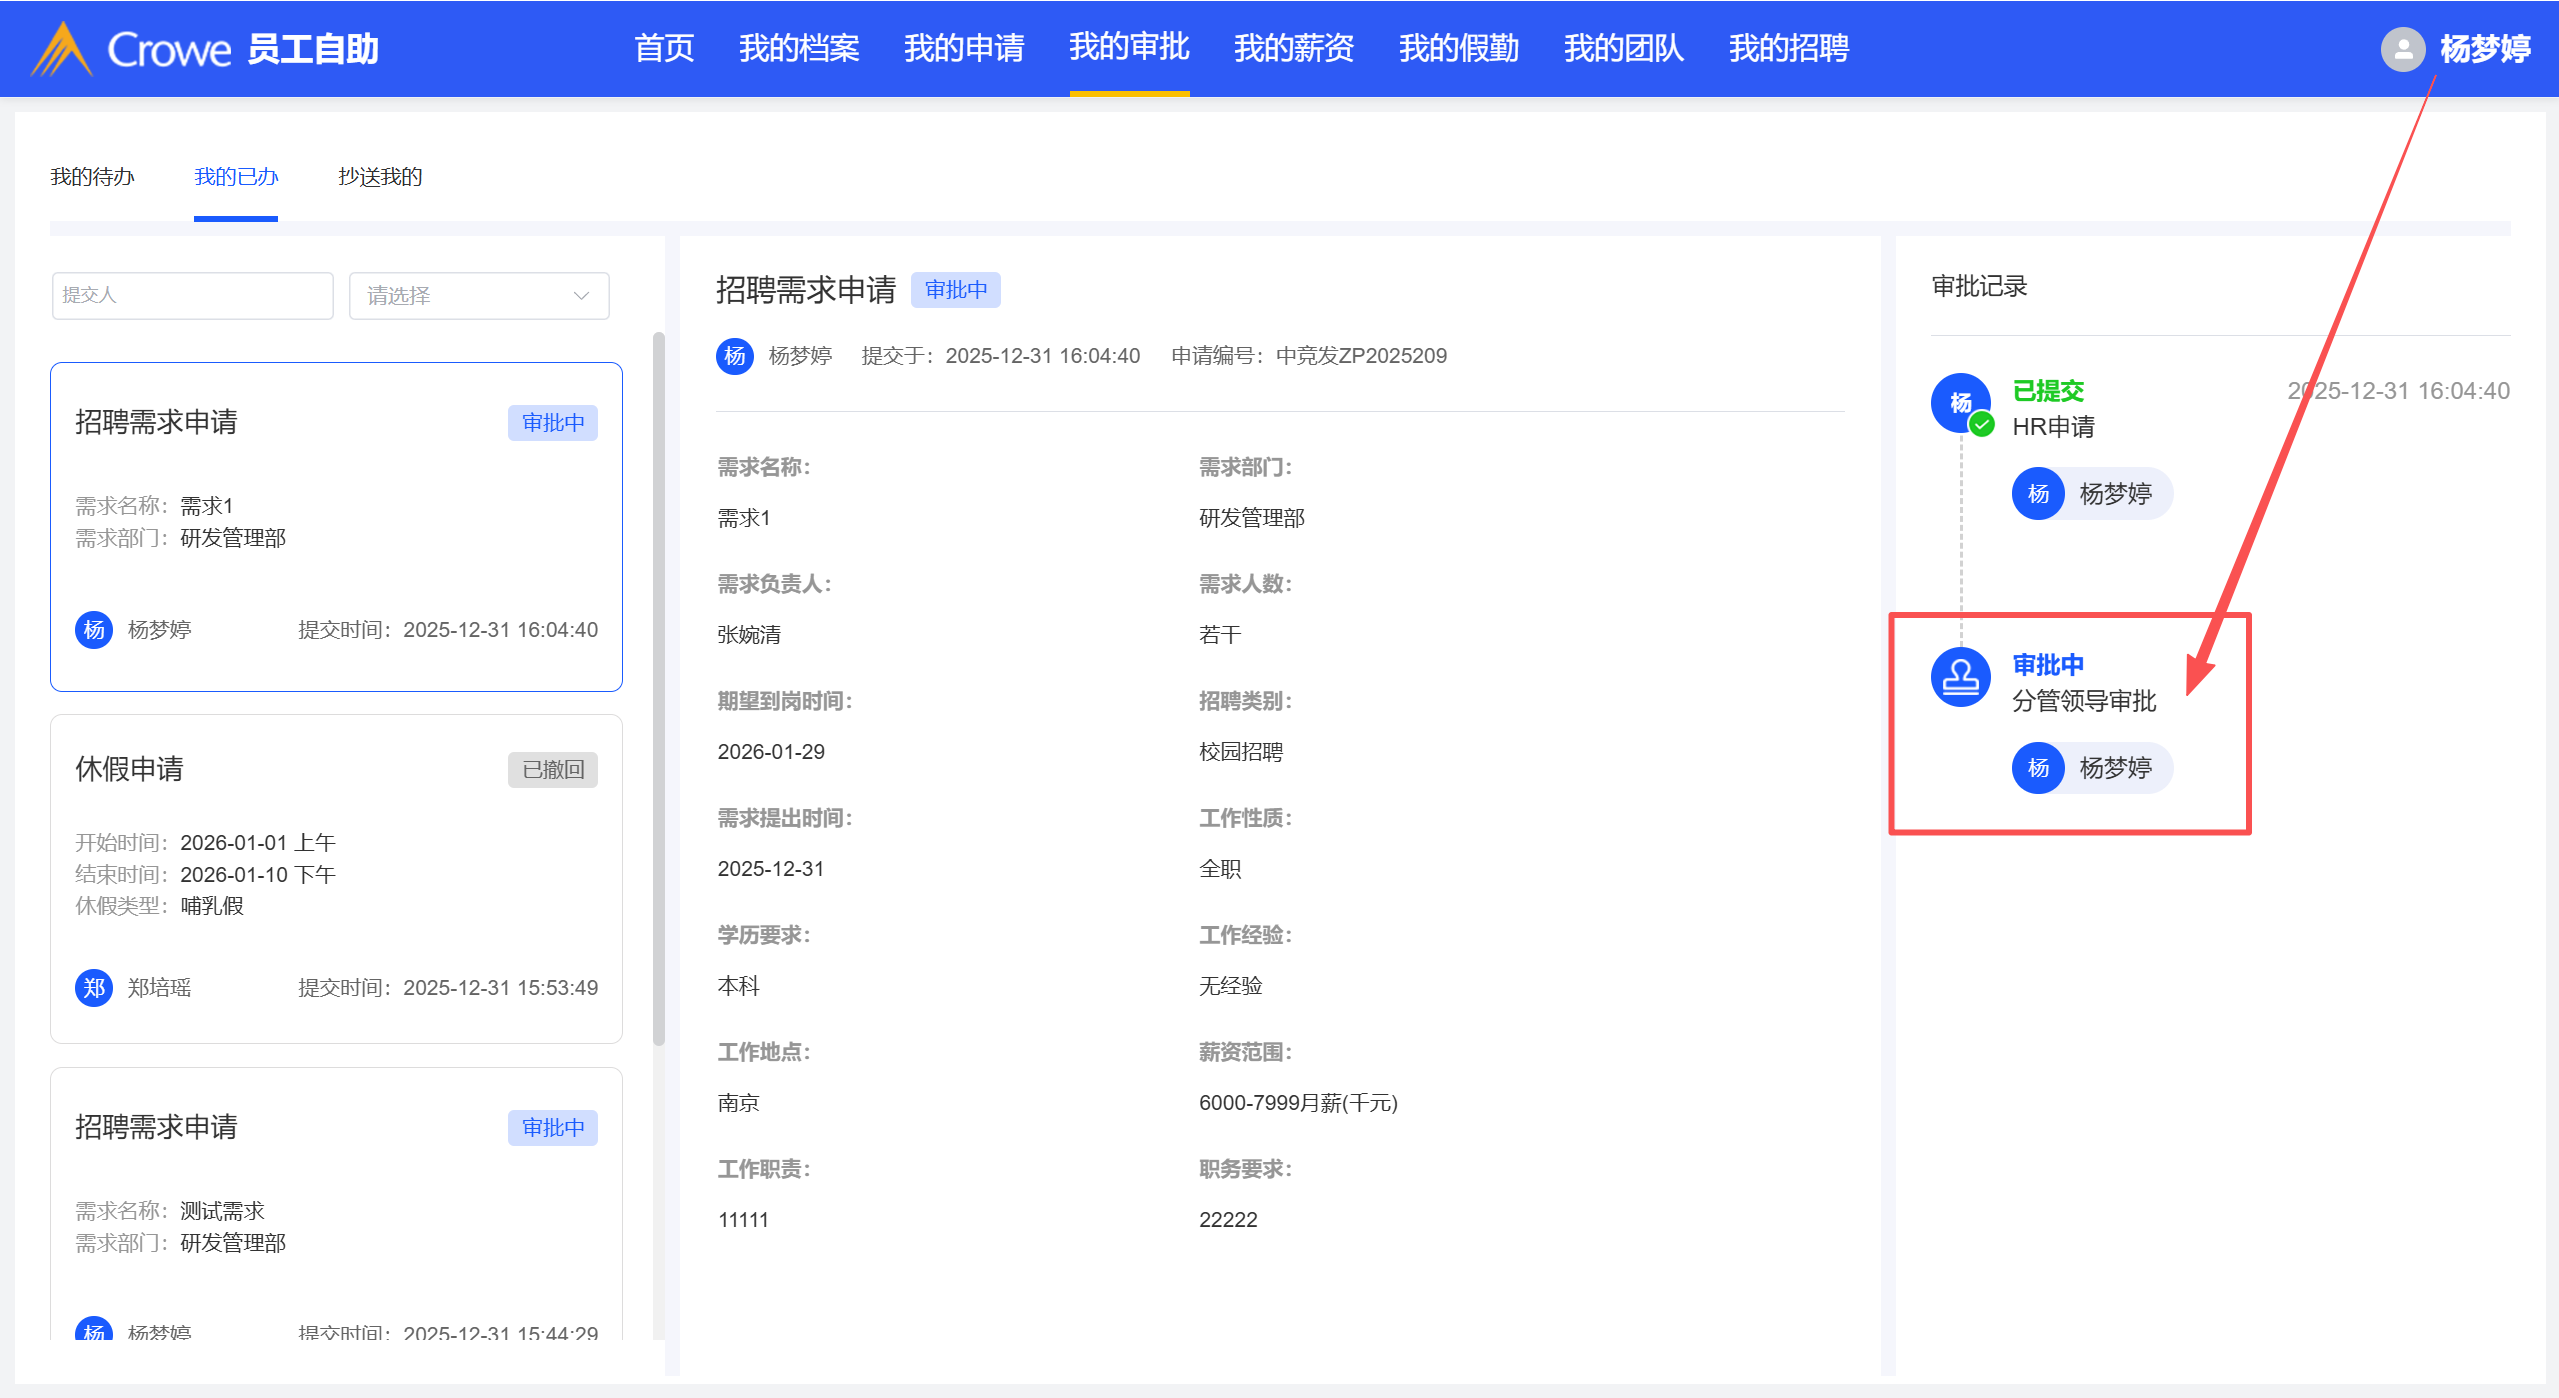Viewport: 2559px width, 1398px height.
Task: Open 我的薪资 in top navigation
Action: tap(1293, 48)
